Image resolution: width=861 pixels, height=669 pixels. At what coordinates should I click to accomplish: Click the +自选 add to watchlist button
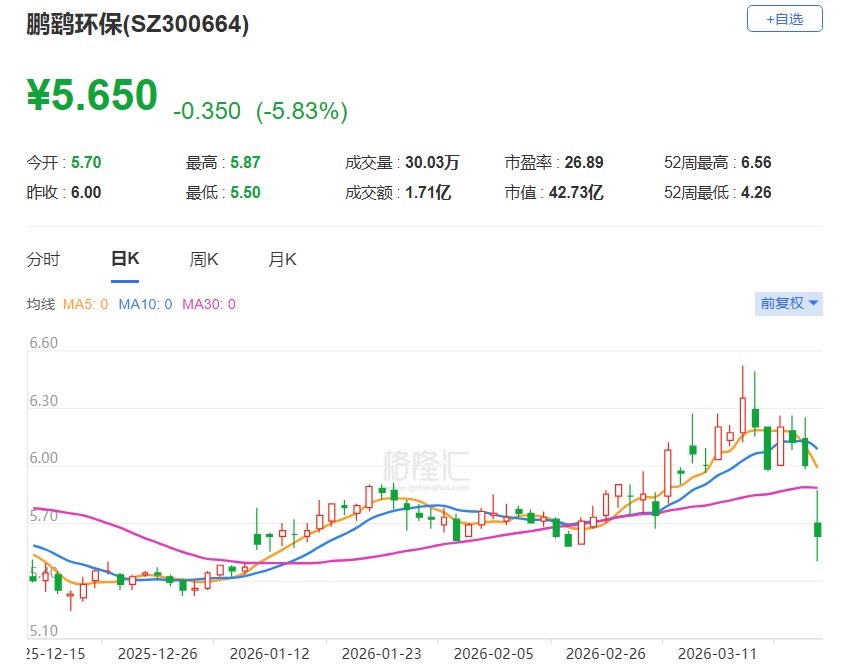[x=784, y=18]
